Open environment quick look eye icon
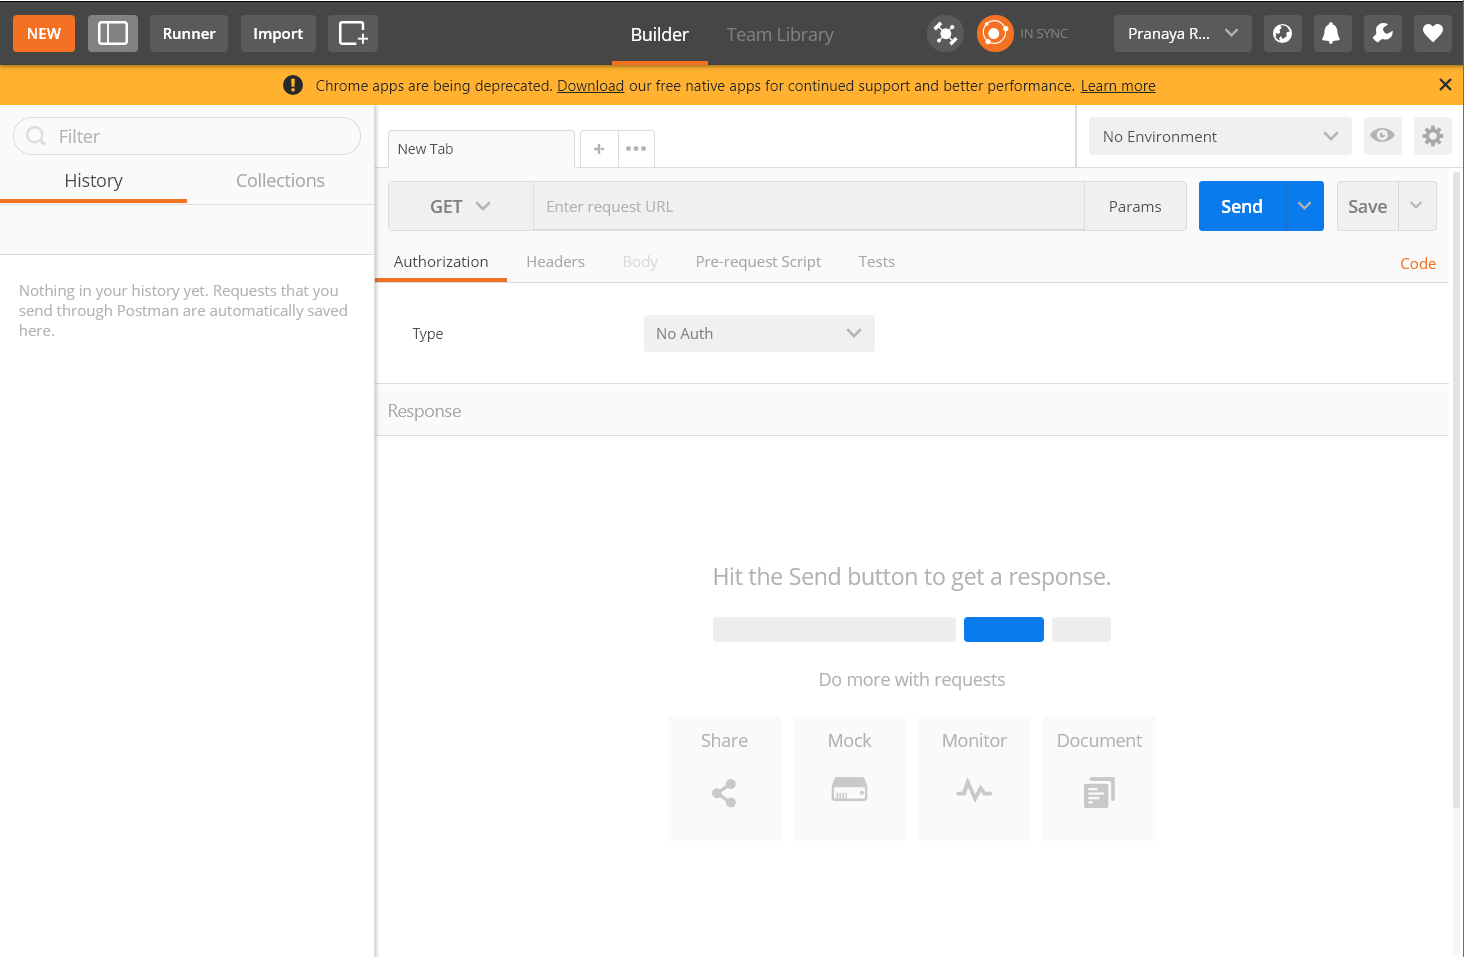 [x=1382, y=136]
